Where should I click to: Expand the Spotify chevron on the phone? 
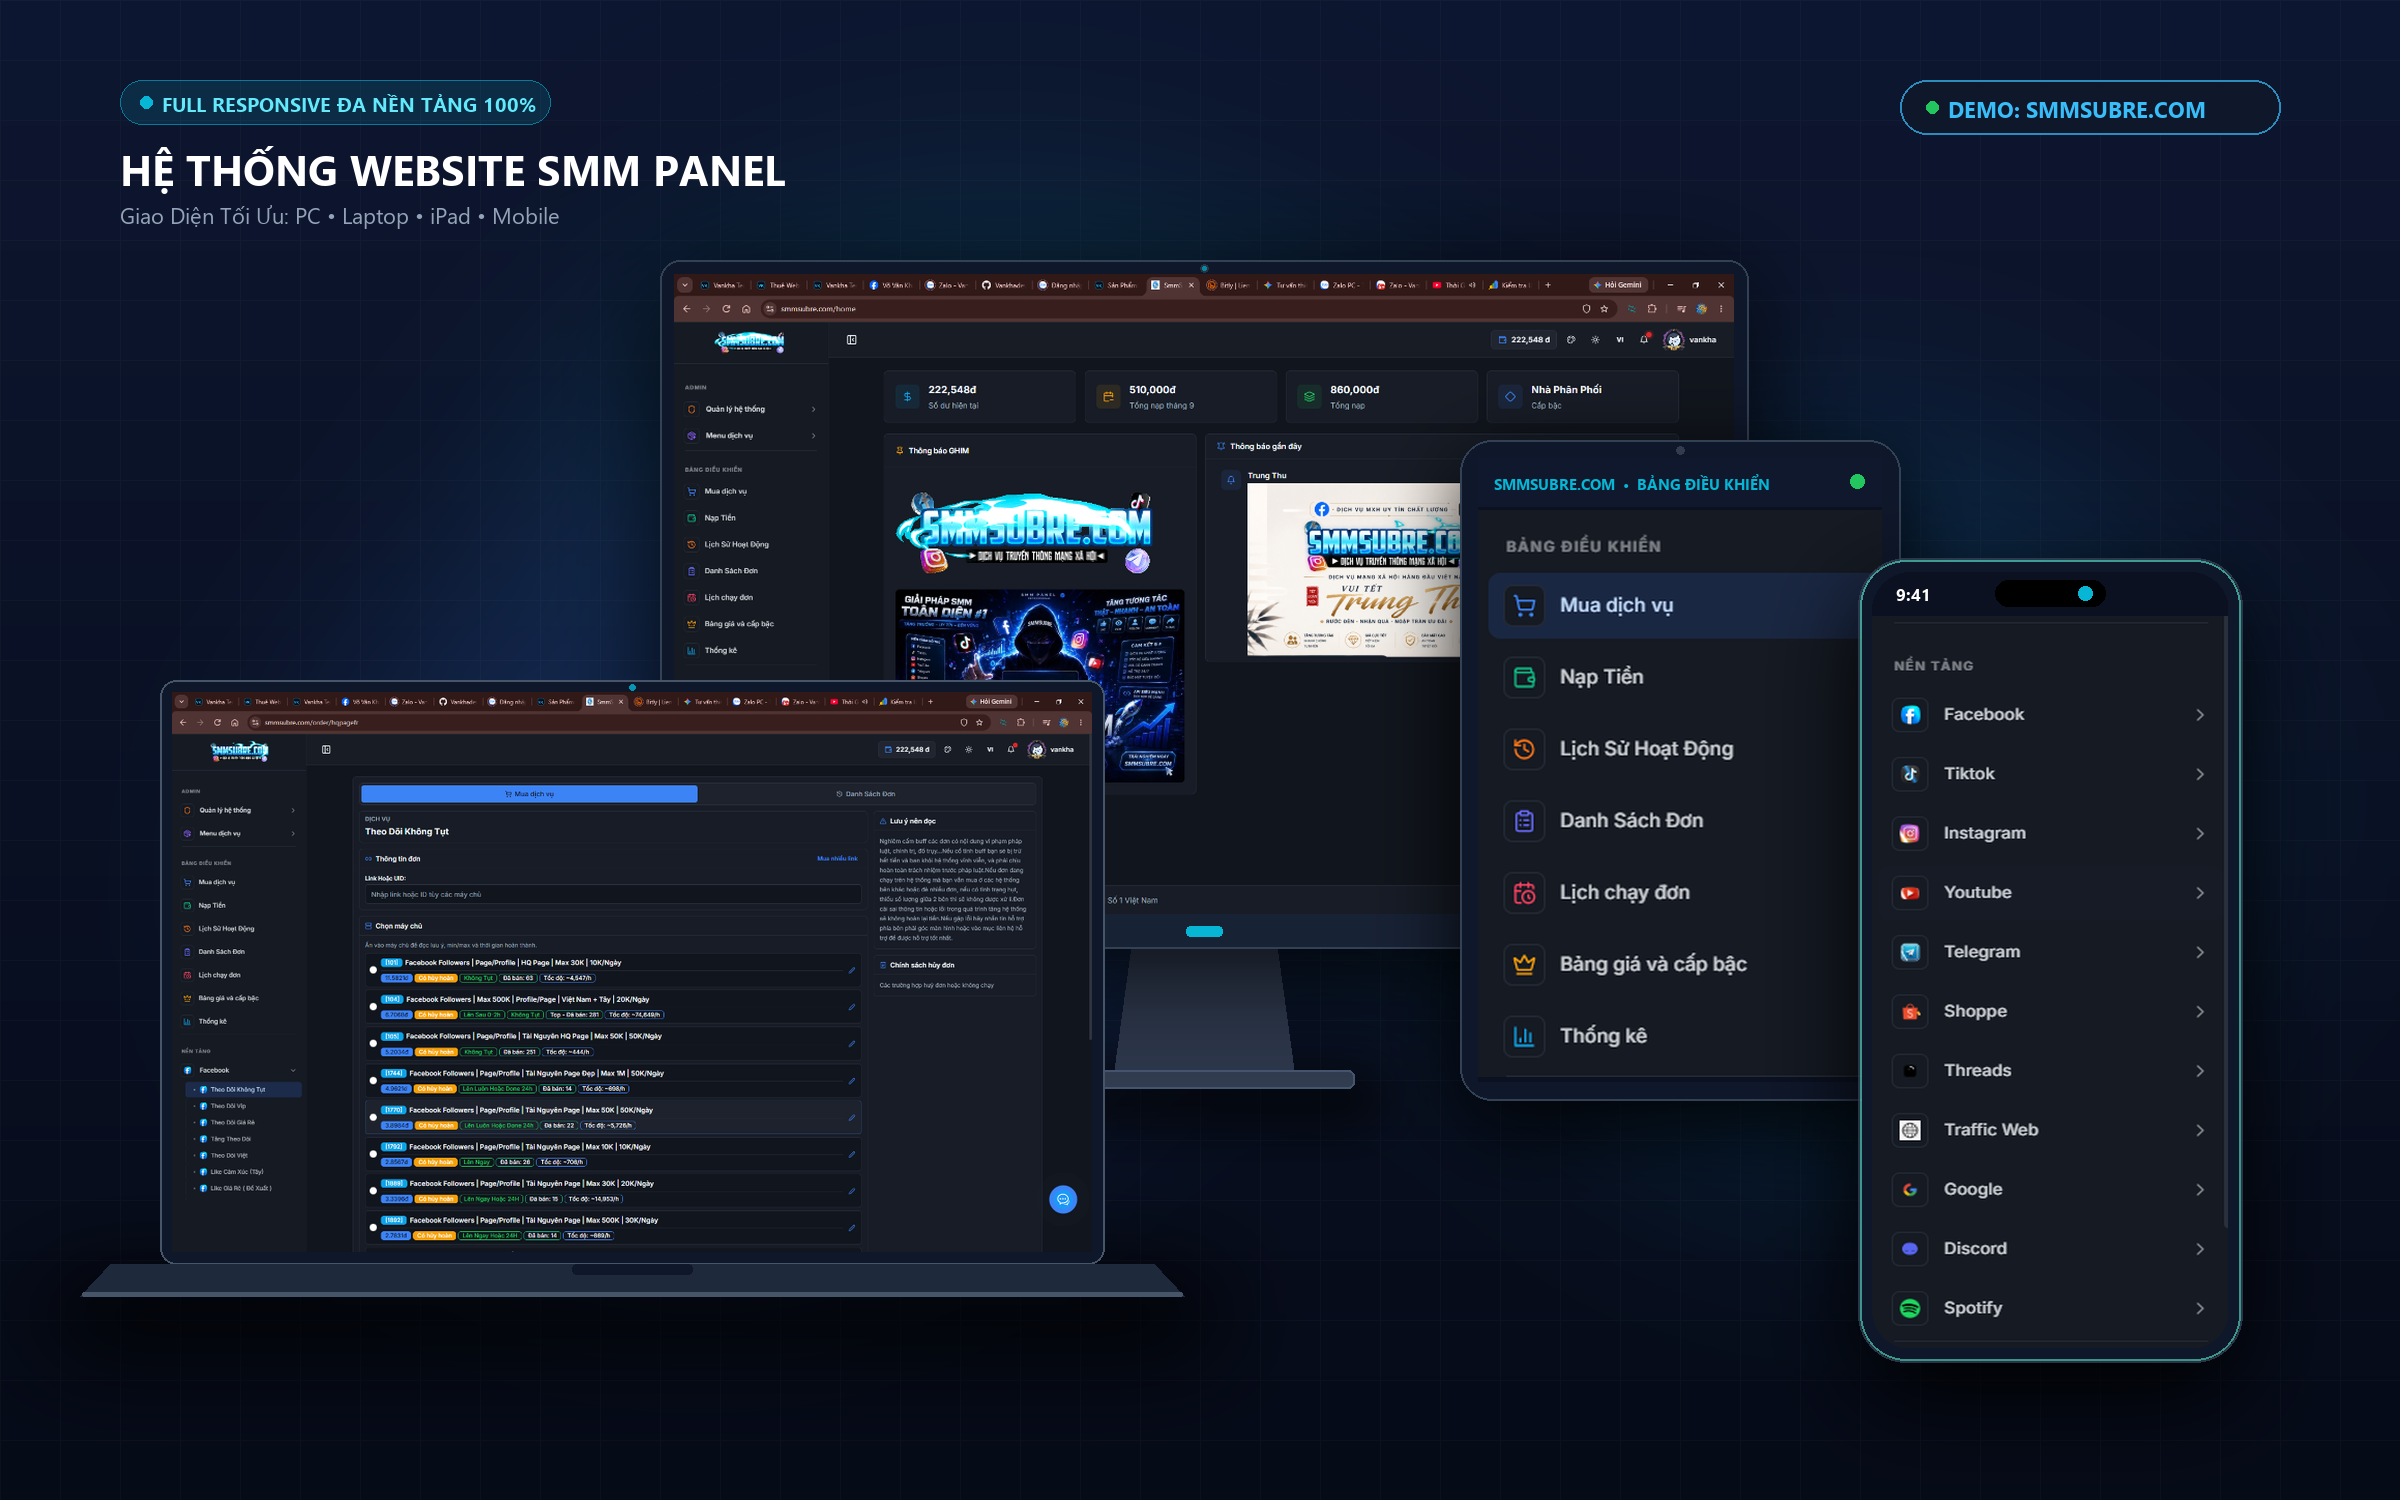pyautogui.click(x=2200, y=1308)
